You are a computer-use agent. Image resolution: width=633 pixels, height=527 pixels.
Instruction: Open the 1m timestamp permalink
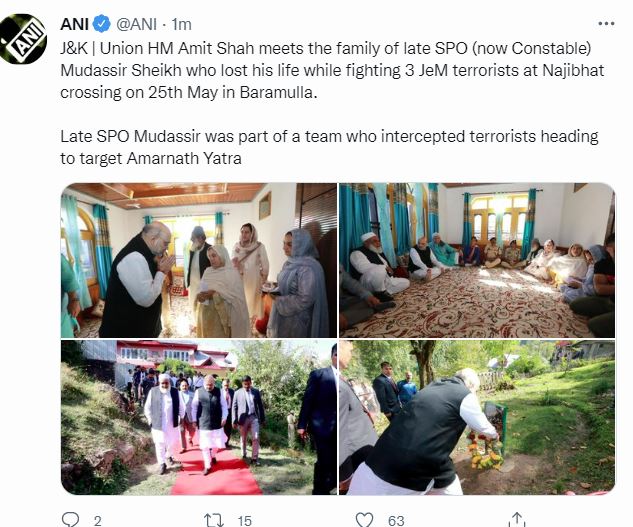click(181, 25)
